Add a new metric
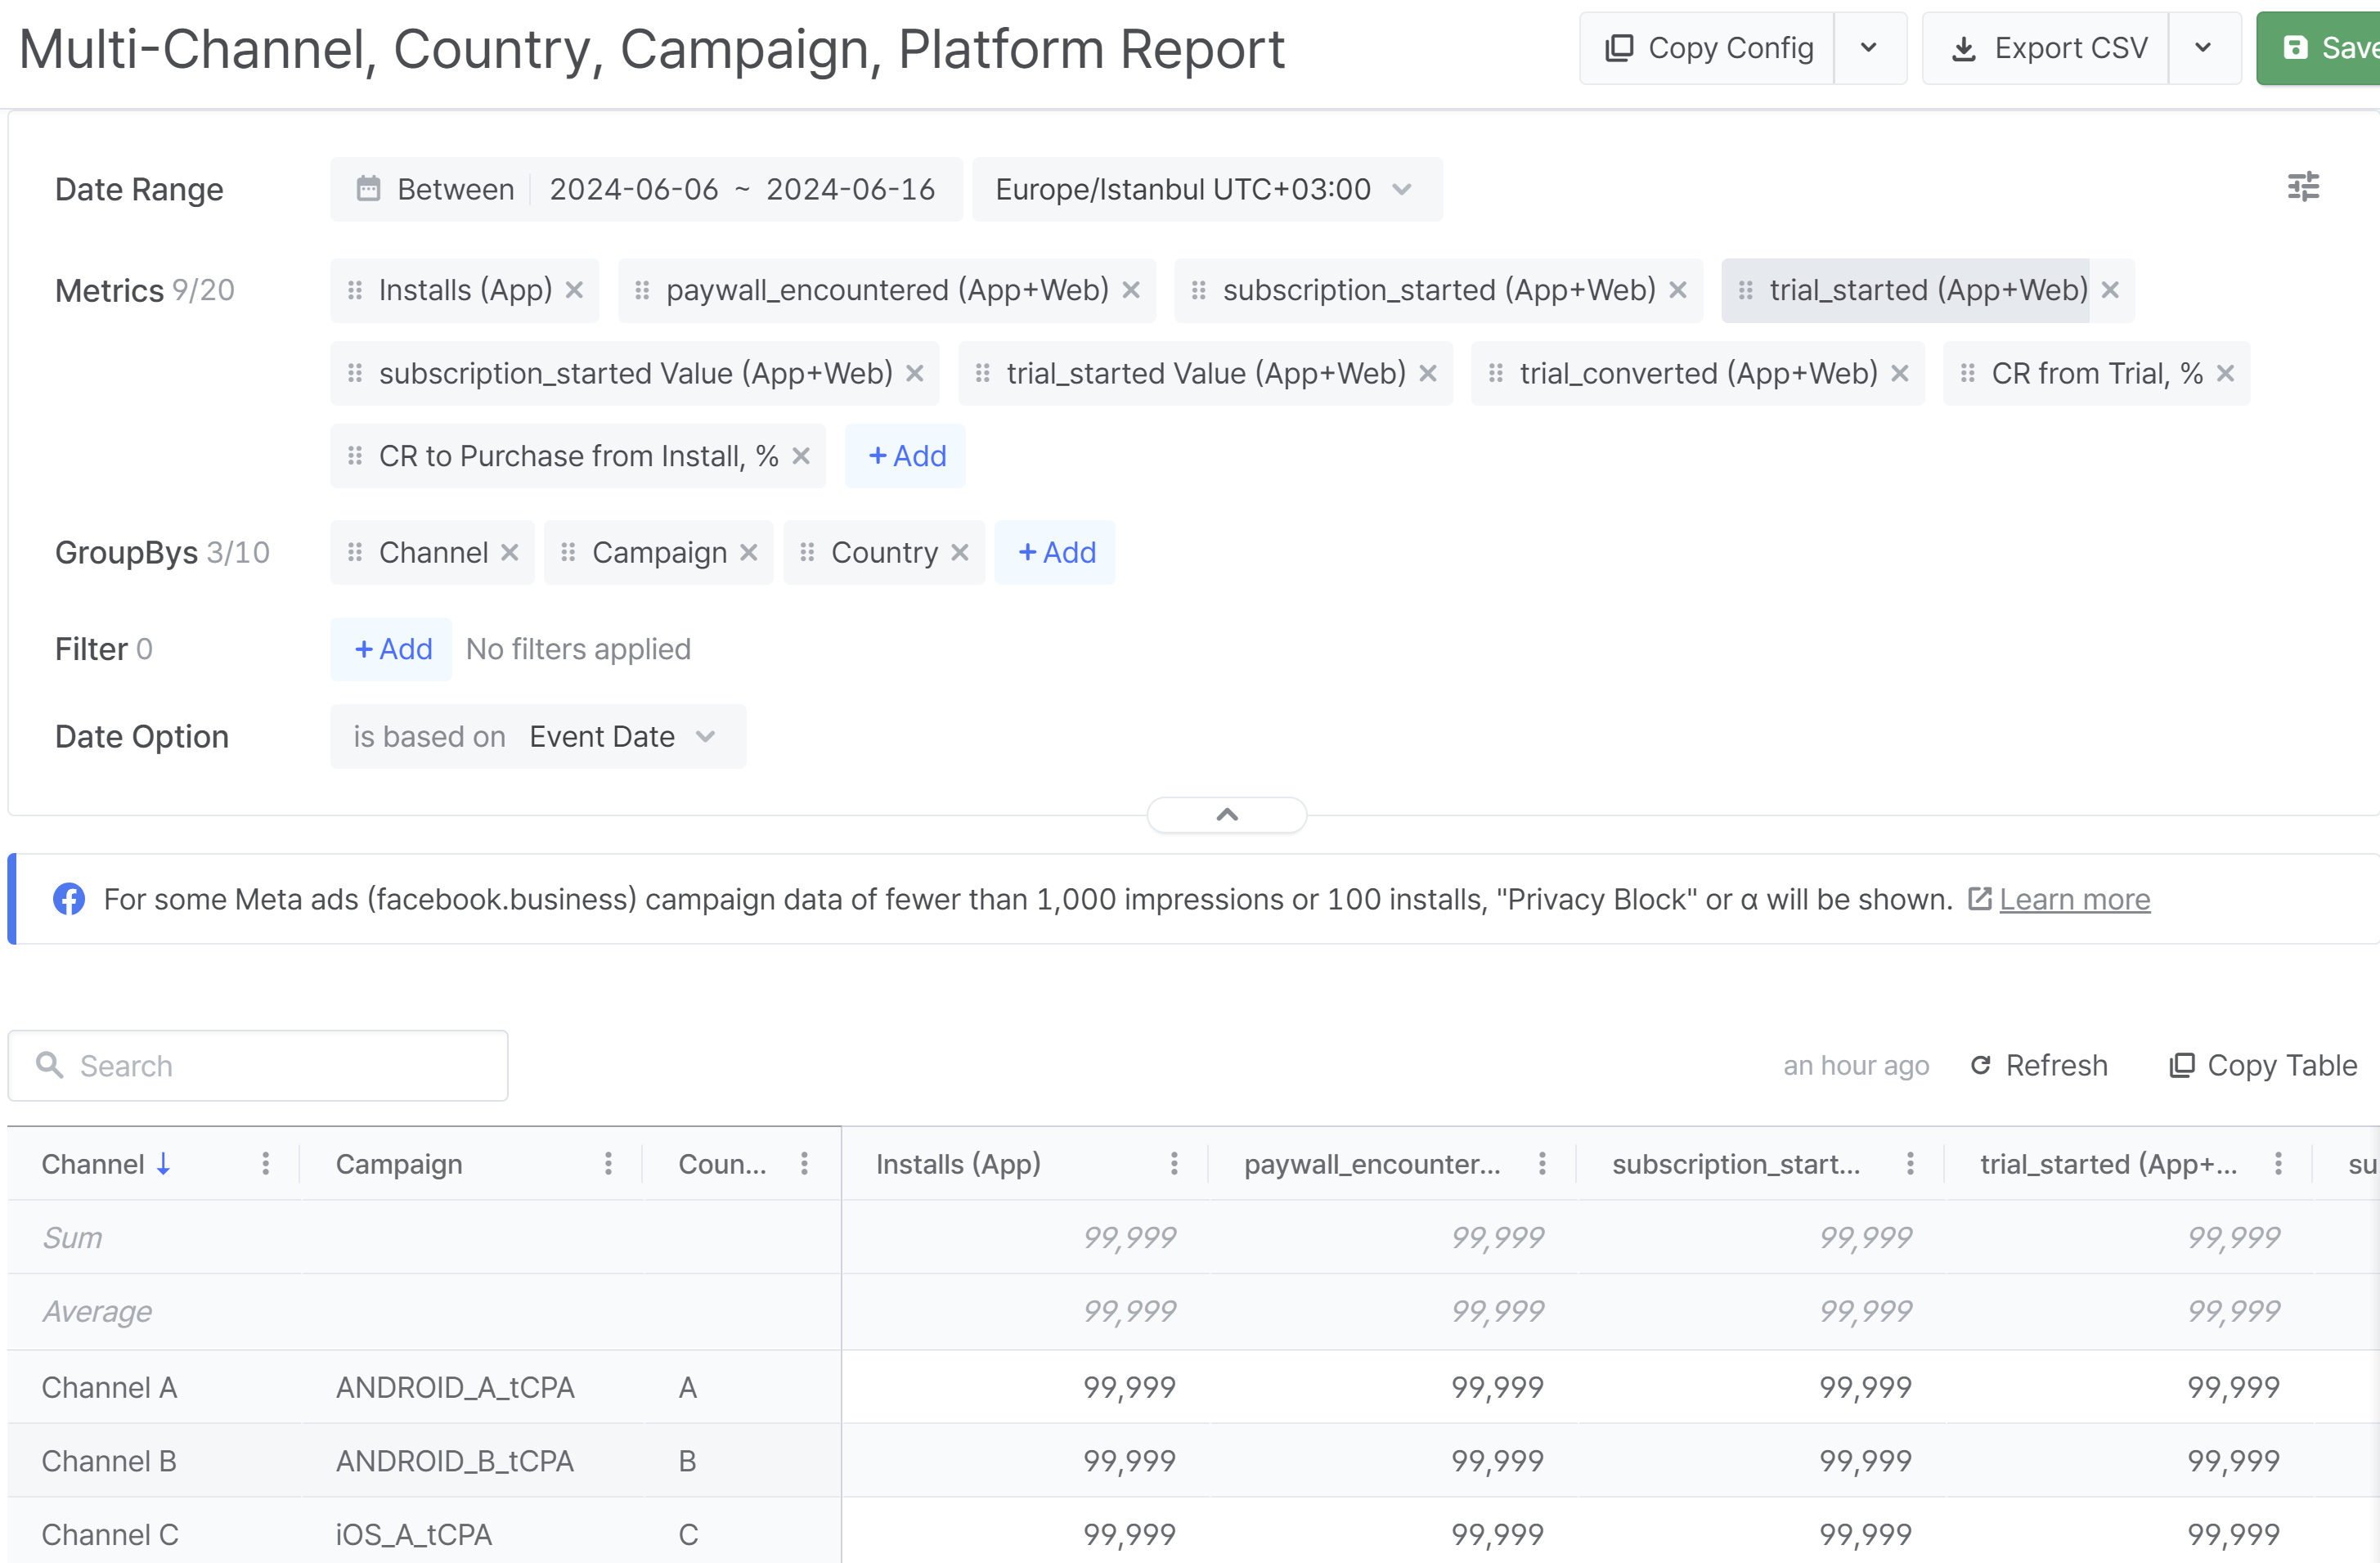 point(906,456)
